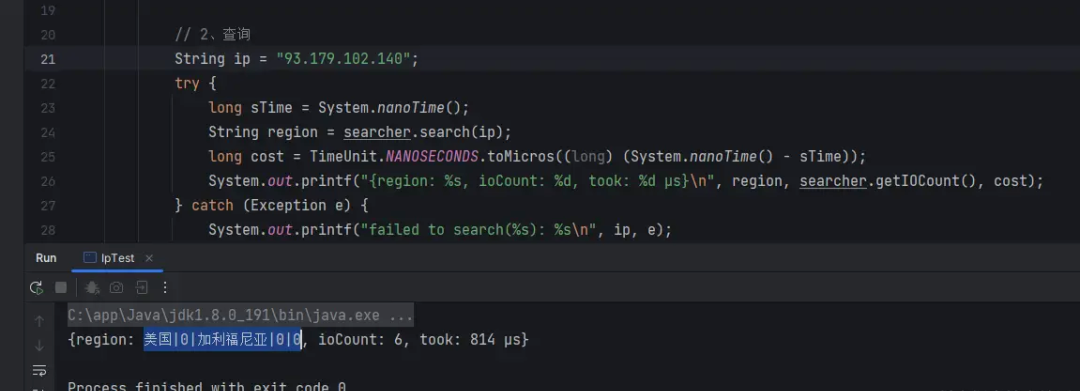This screenshot has width=1080, height=391.
Task: Click NANOSECONDS constant on line 25
Action: click(432, 157)
